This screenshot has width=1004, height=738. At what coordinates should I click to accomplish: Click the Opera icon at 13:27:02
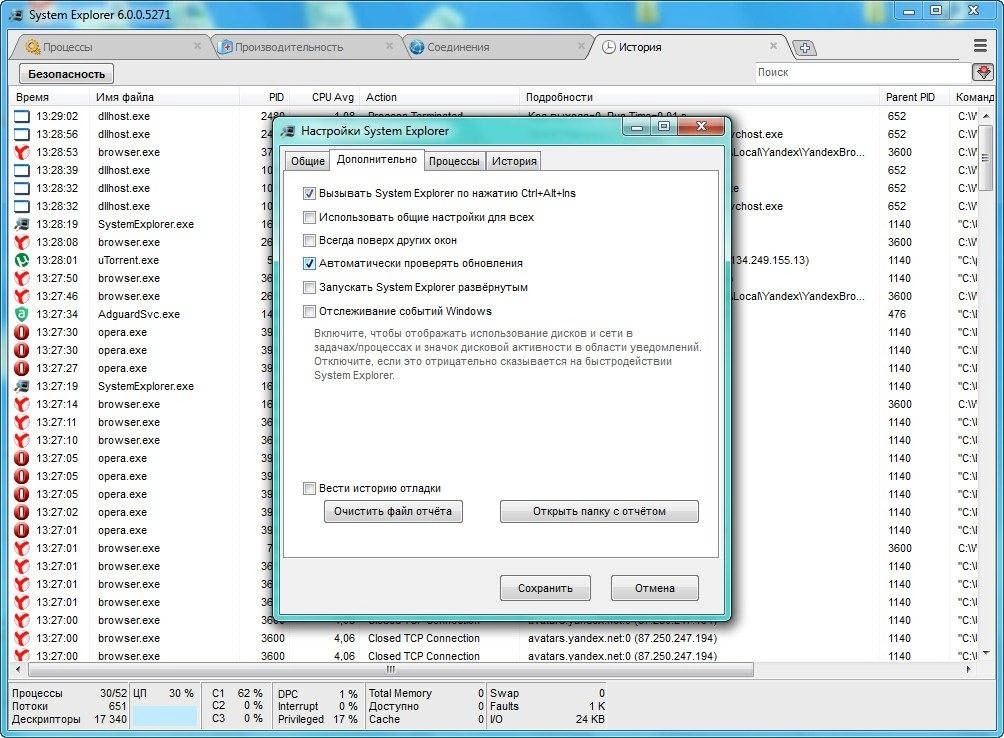(22, 513)
